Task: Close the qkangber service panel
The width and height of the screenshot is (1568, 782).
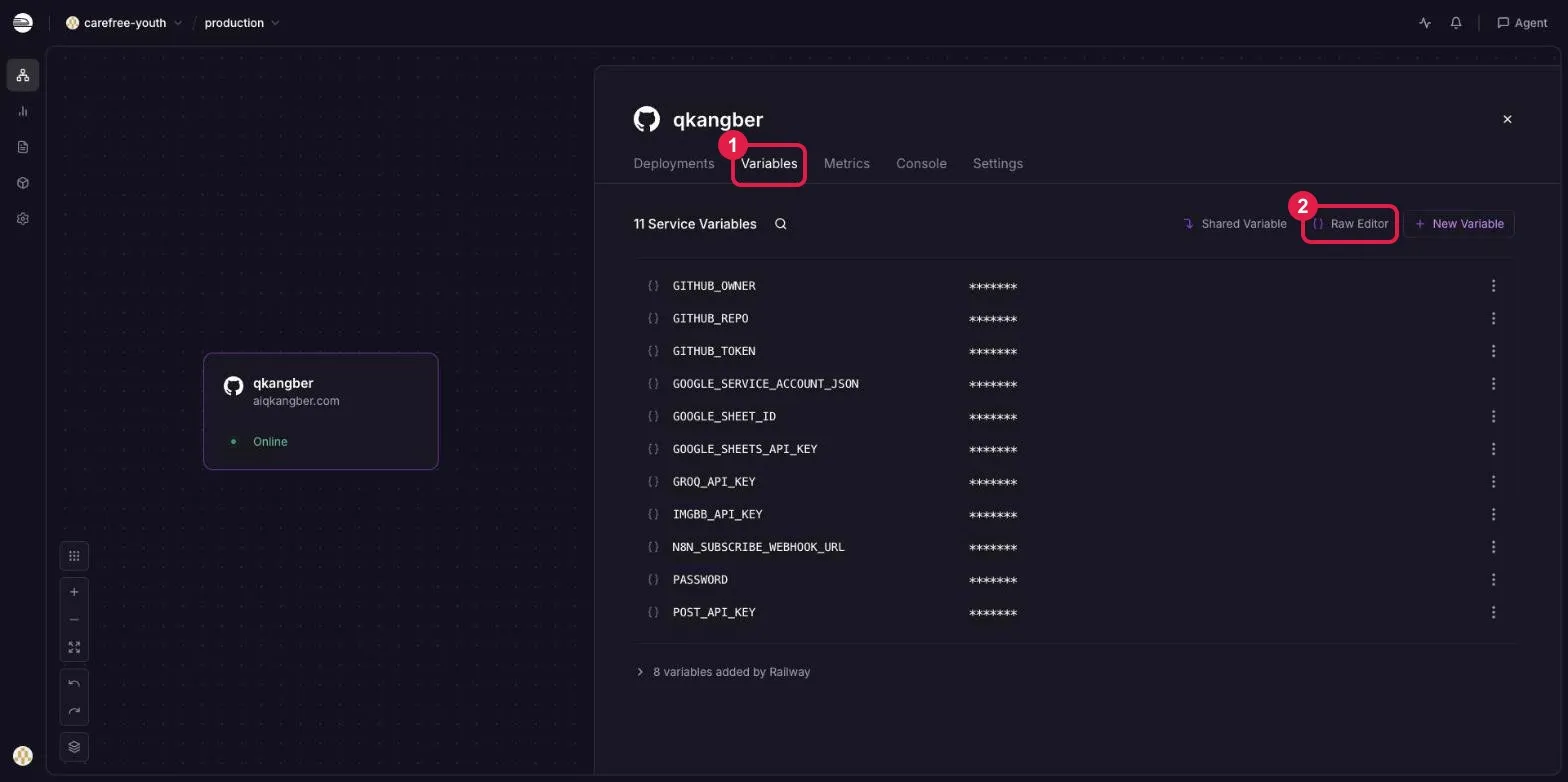Action: [x=1507, y=119]
